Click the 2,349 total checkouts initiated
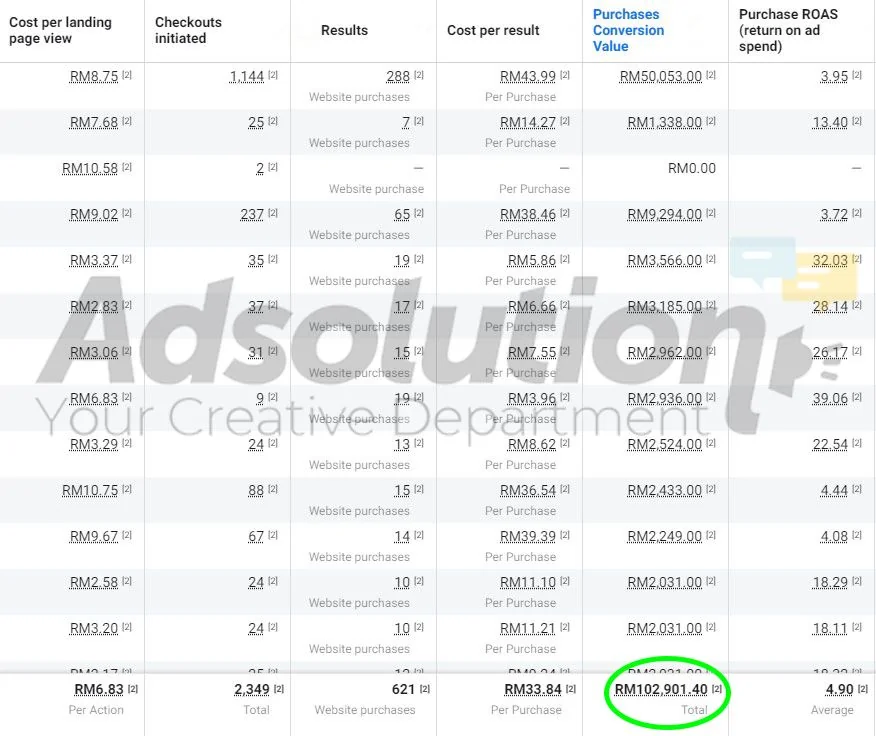Viewport: 876px width, 736px height. coord(251,690)
